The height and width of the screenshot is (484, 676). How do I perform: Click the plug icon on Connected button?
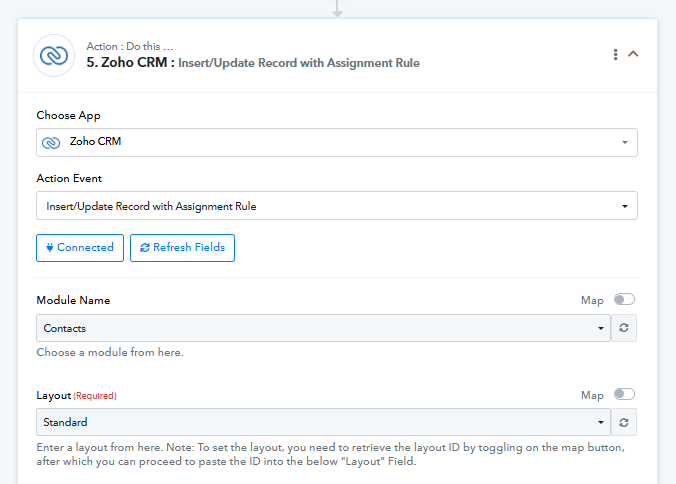tap(50, 248)
